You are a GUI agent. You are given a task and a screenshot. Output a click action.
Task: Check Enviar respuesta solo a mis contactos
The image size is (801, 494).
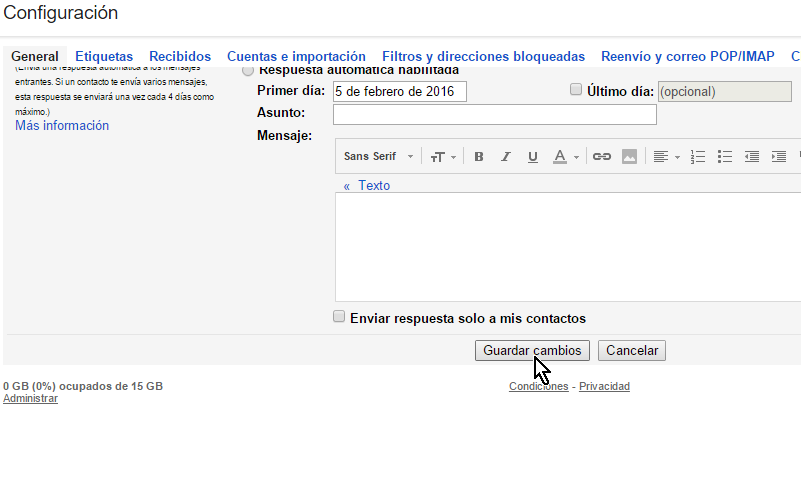(339, 317)
